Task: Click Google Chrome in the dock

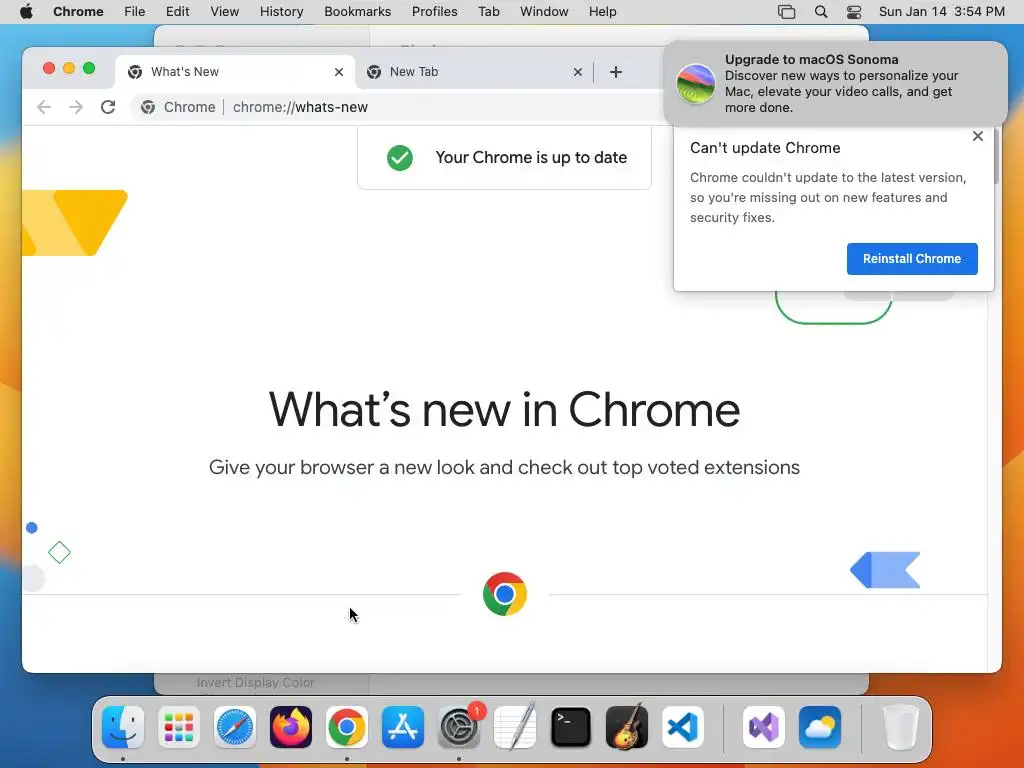Action: tap(347, 727)
